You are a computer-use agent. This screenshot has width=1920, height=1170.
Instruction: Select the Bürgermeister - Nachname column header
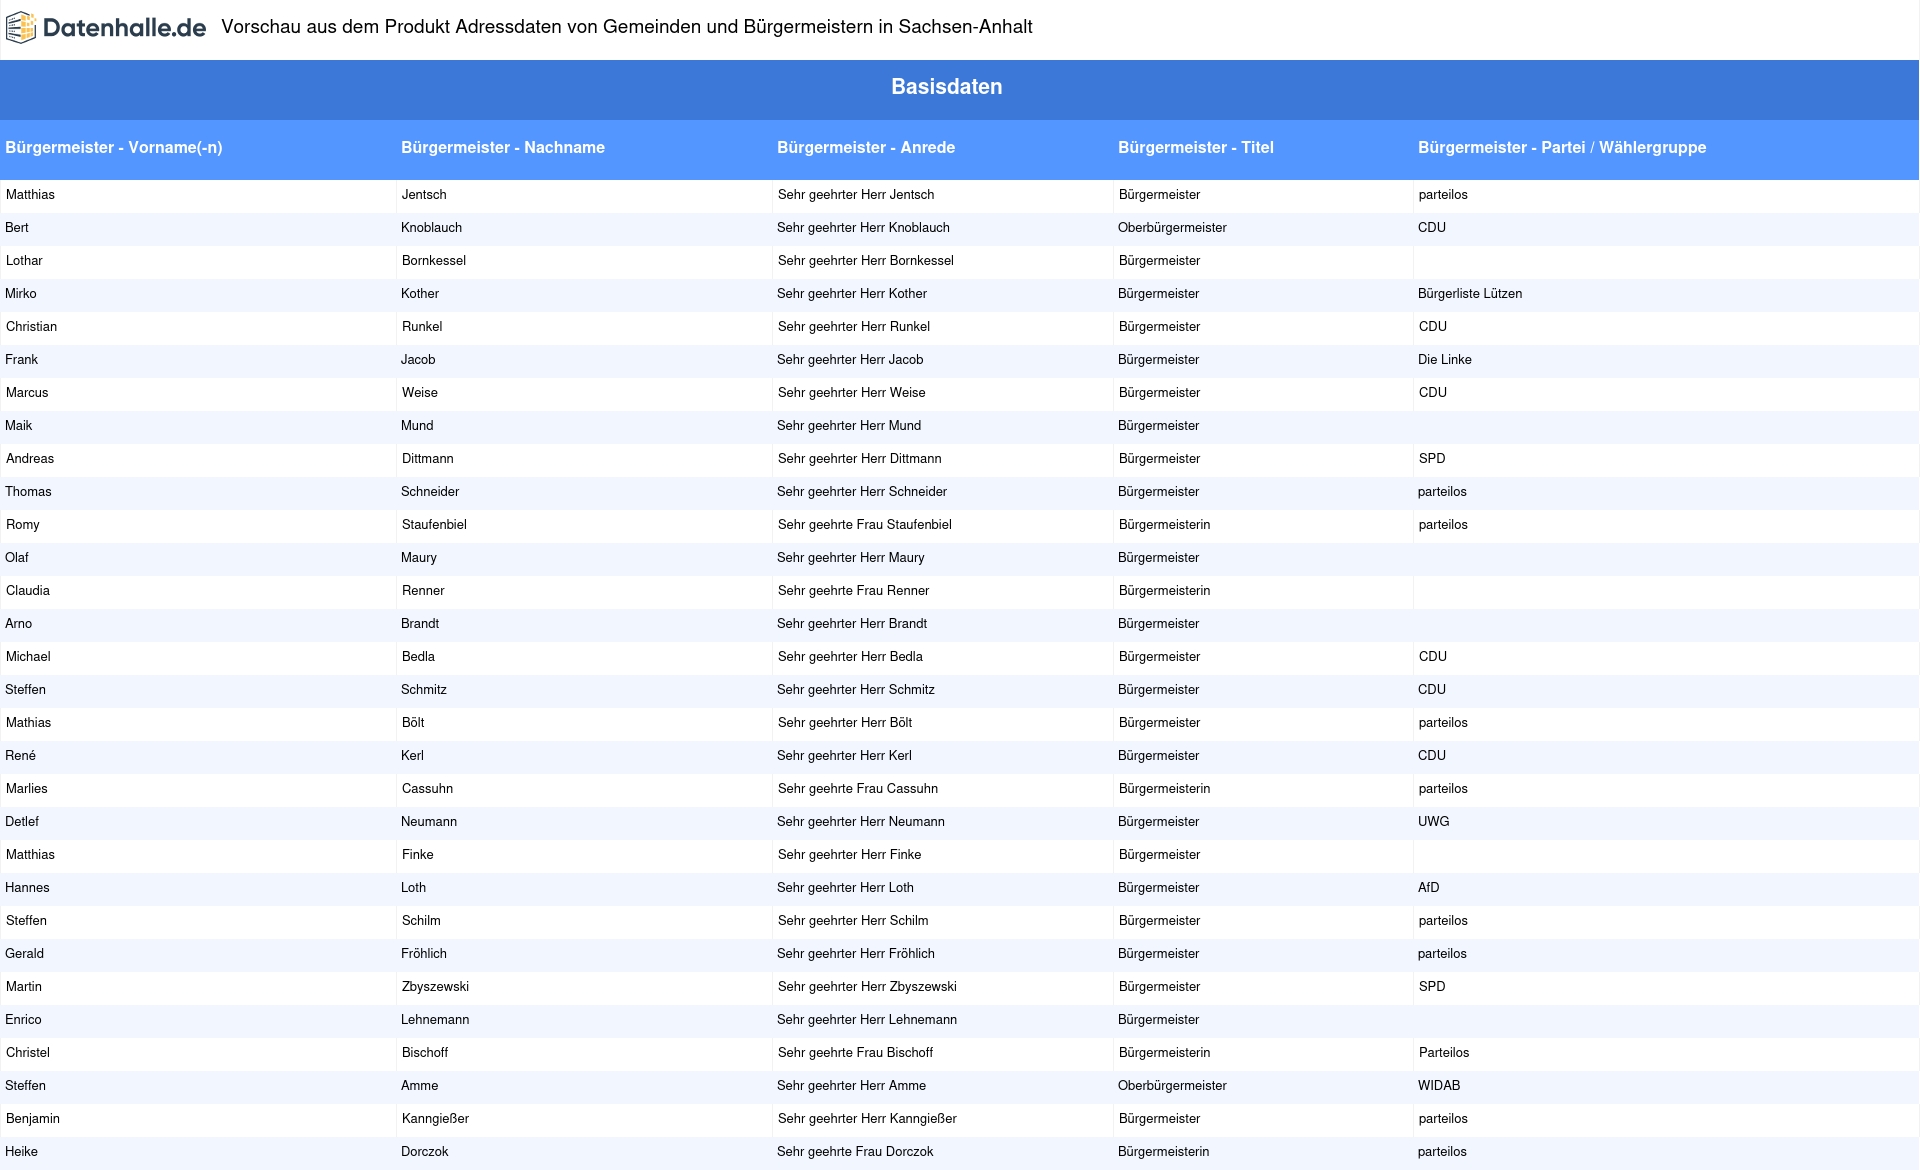coord(503,147)
